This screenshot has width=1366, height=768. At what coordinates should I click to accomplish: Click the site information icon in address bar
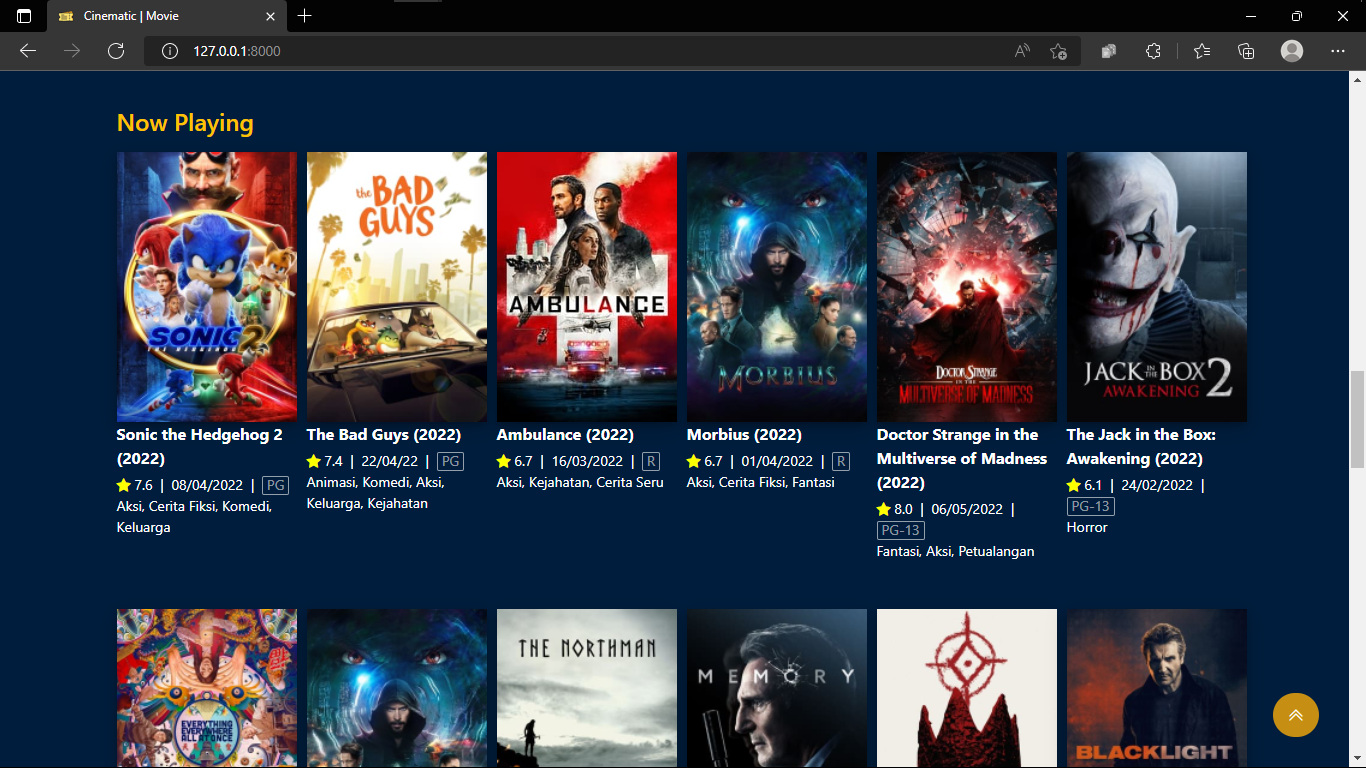click(170, 51)
